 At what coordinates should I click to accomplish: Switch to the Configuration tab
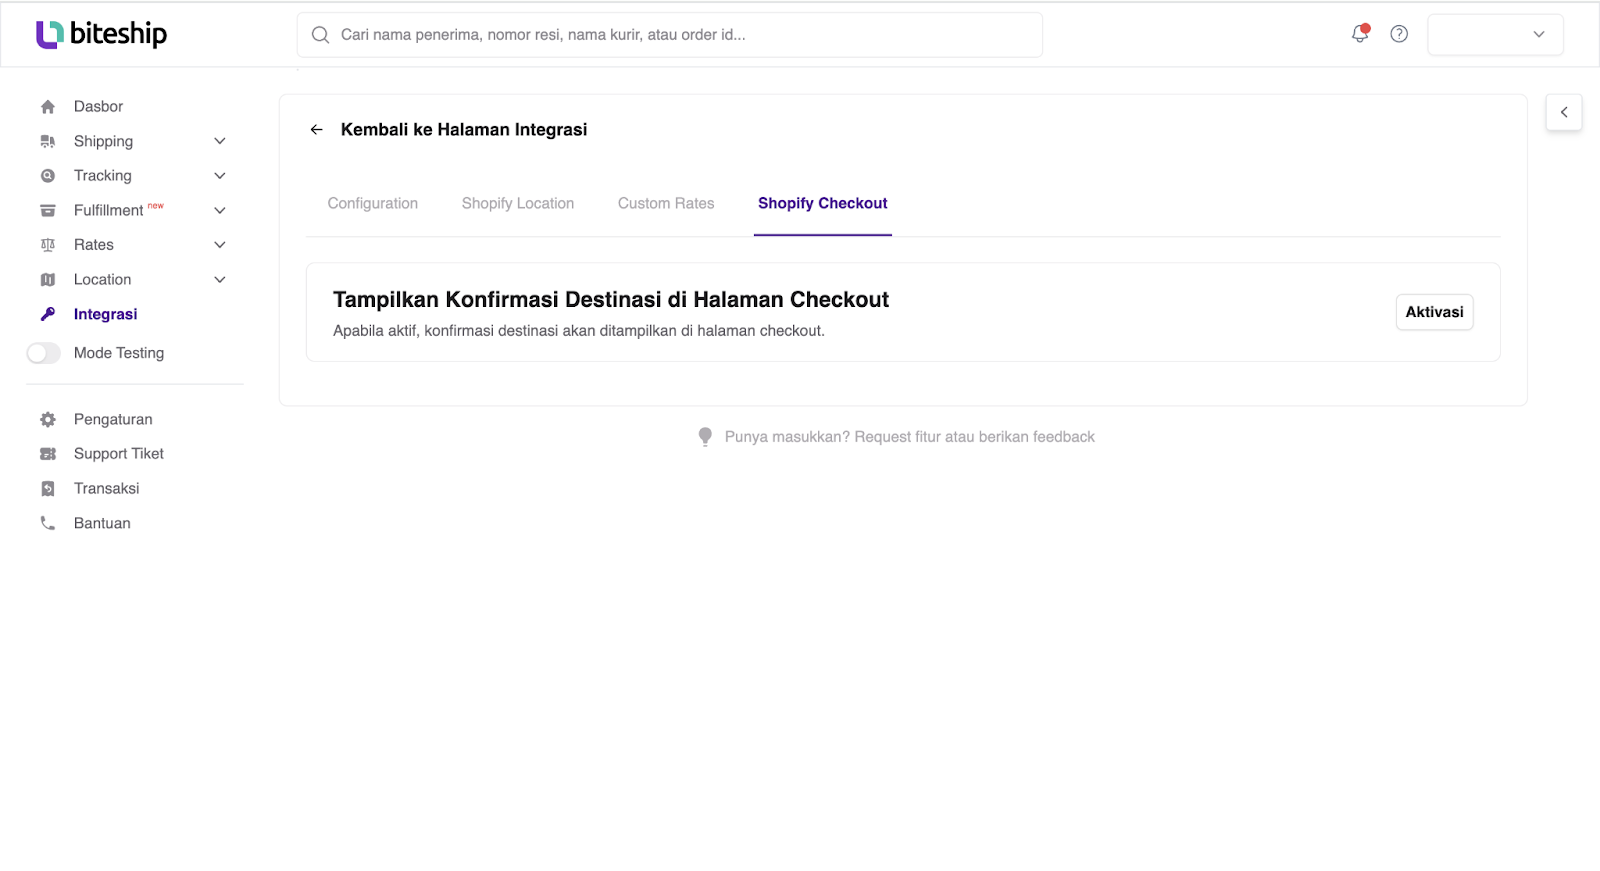373,203
